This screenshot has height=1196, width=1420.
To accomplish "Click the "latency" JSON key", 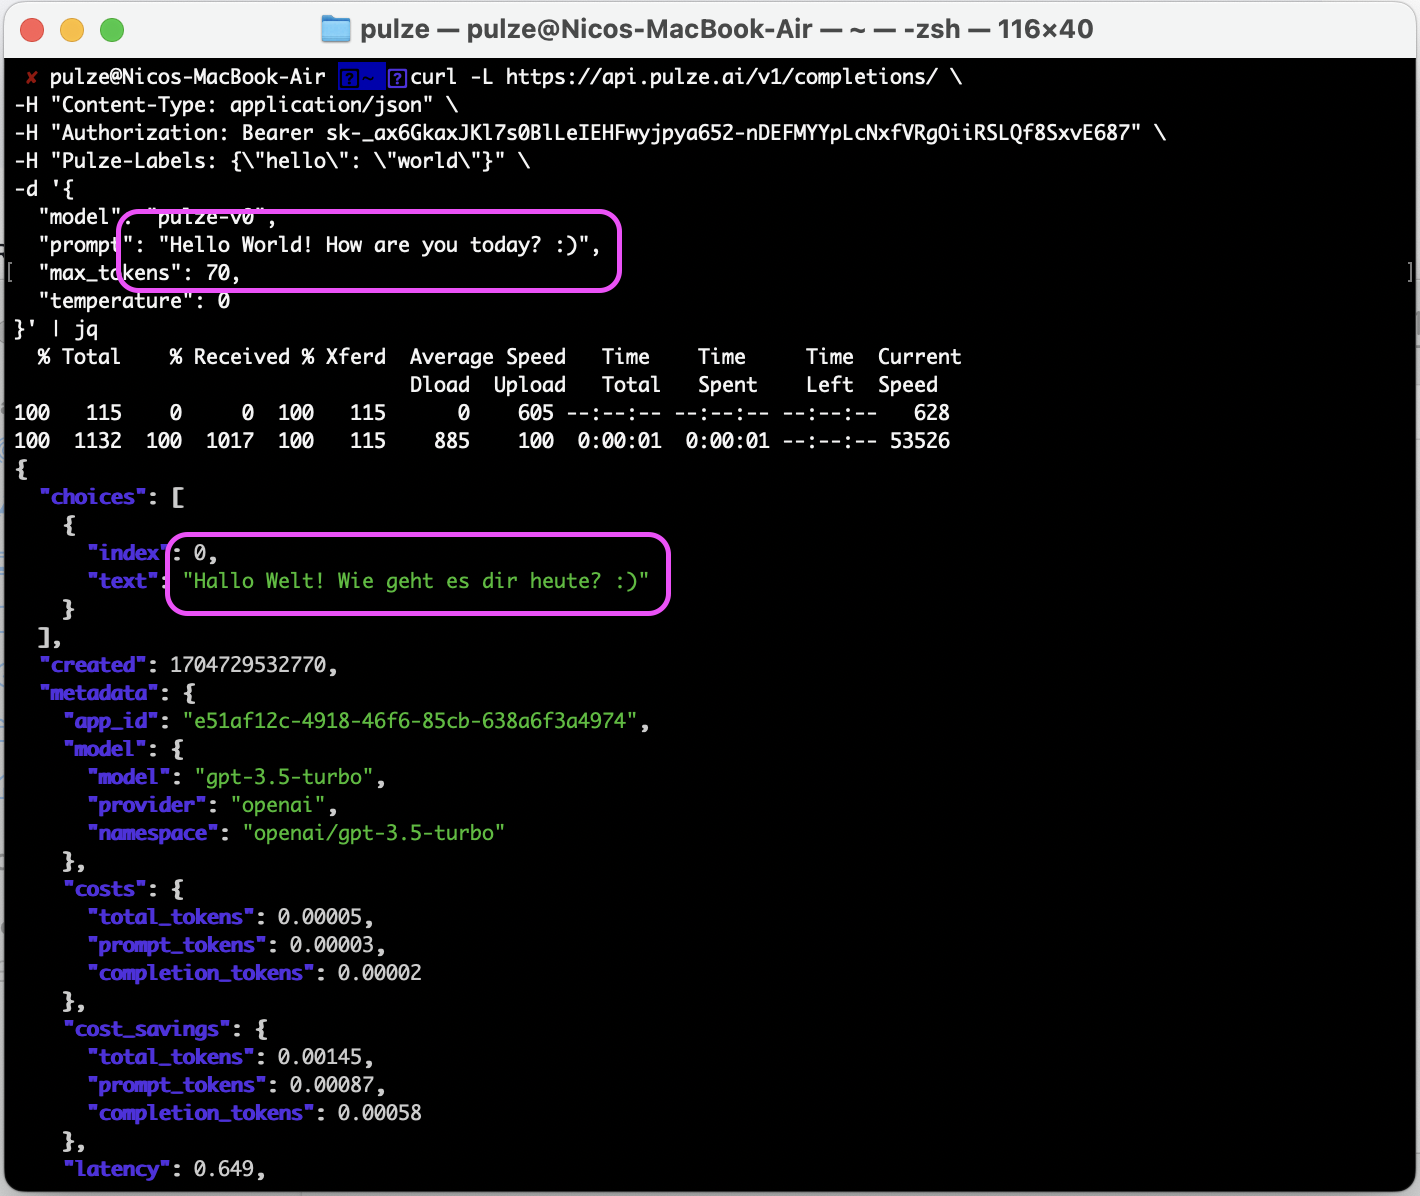I will pyautogui.click(x=116, y=1169).
